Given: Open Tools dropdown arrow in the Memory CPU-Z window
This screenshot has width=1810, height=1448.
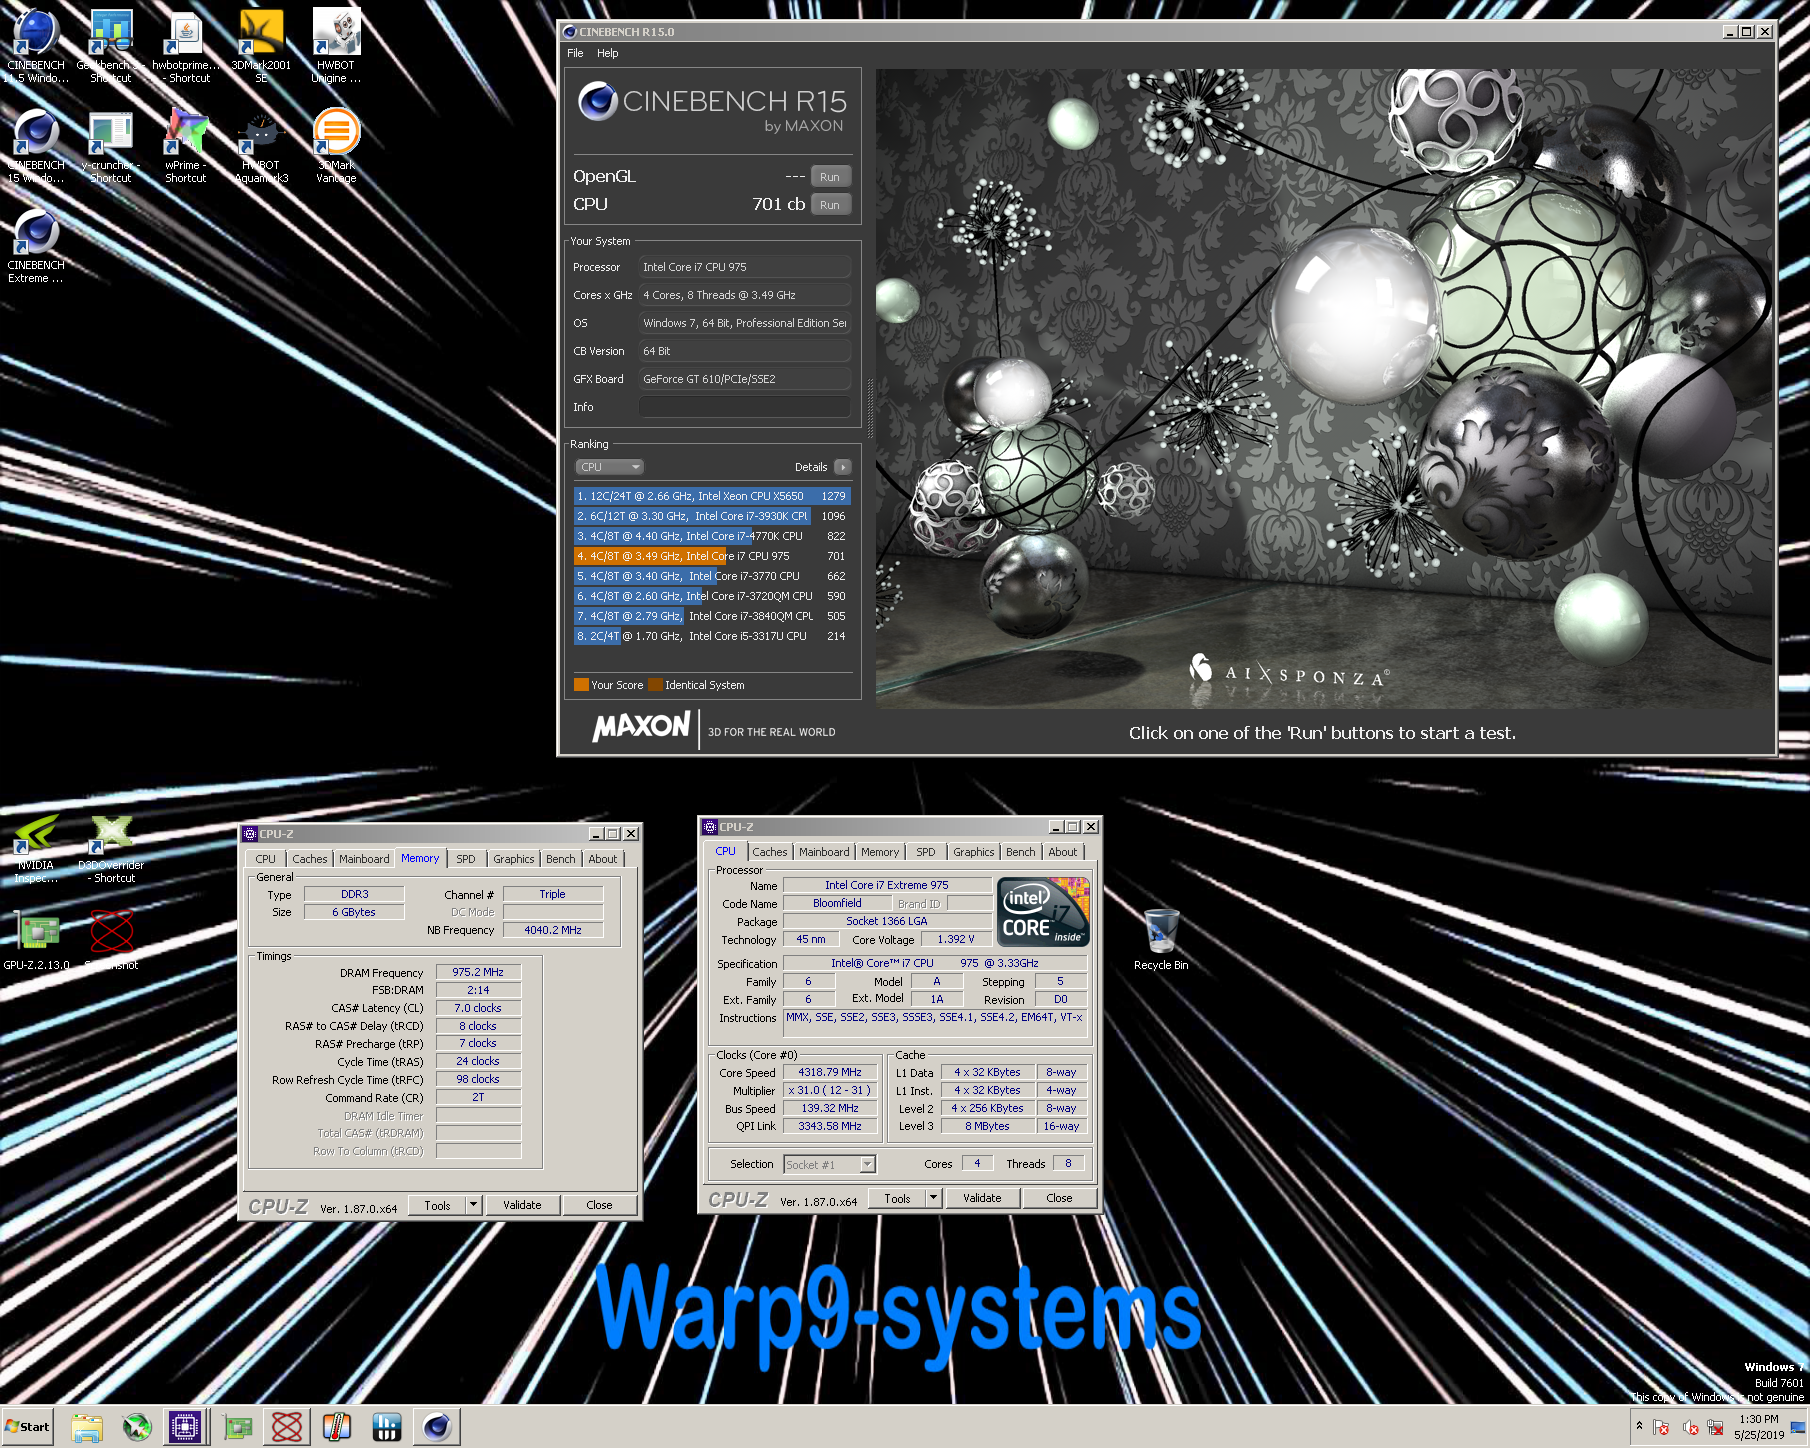Looking at the screenshot, I should click(x=474, y=1205).
